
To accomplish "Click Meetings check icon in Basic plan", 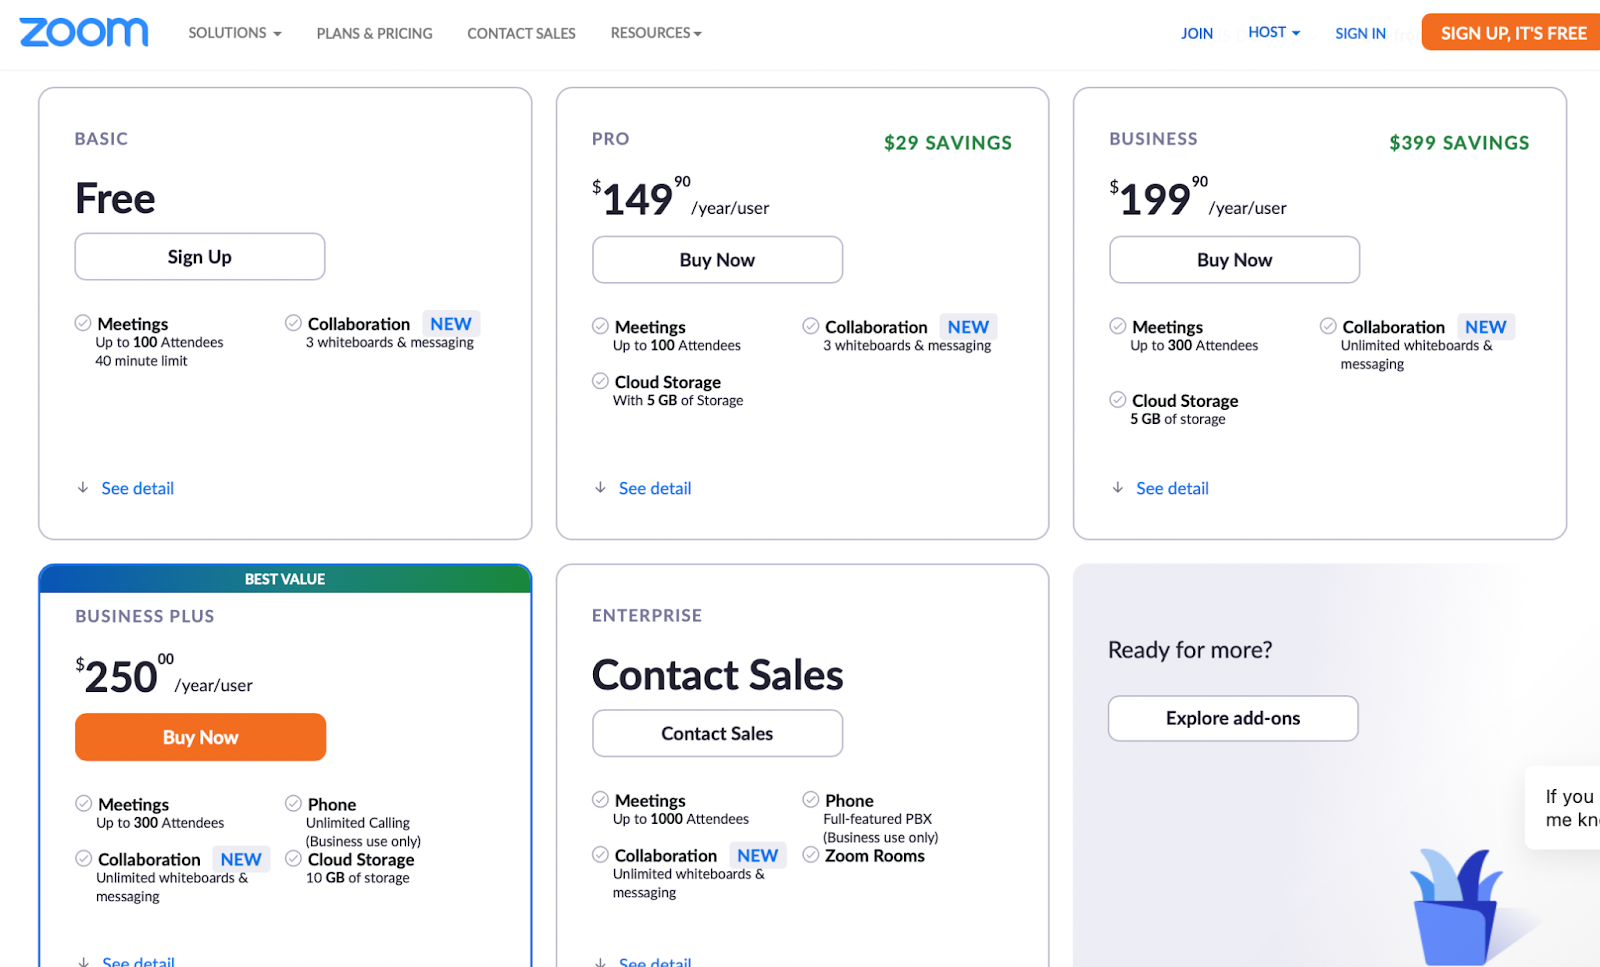I will click(83, 323).
